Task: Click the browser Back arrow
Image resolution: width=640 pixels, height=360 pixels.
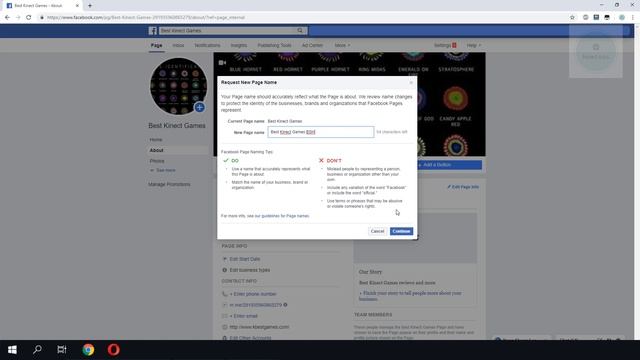Action: [7, 18]
